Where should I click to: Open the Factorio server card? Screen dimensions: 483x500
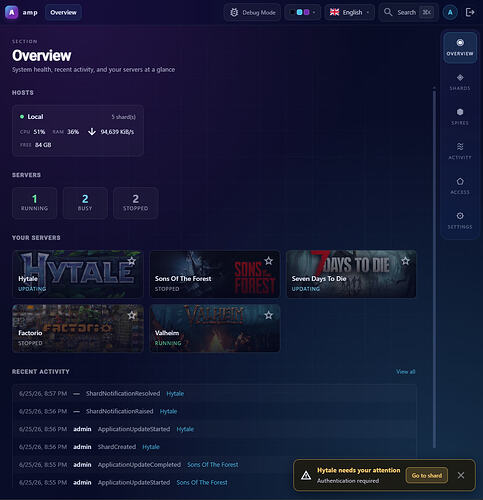[78, 328]
